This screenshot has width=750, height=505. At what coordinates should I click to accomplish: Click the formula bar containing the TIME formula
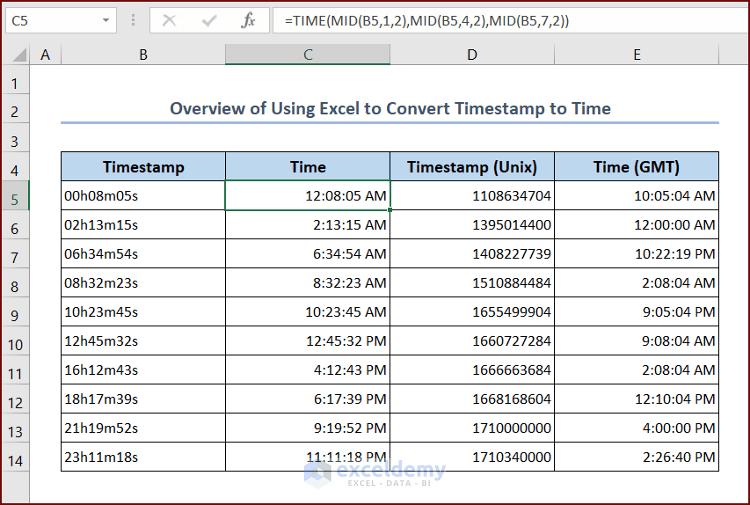[510, 21]
